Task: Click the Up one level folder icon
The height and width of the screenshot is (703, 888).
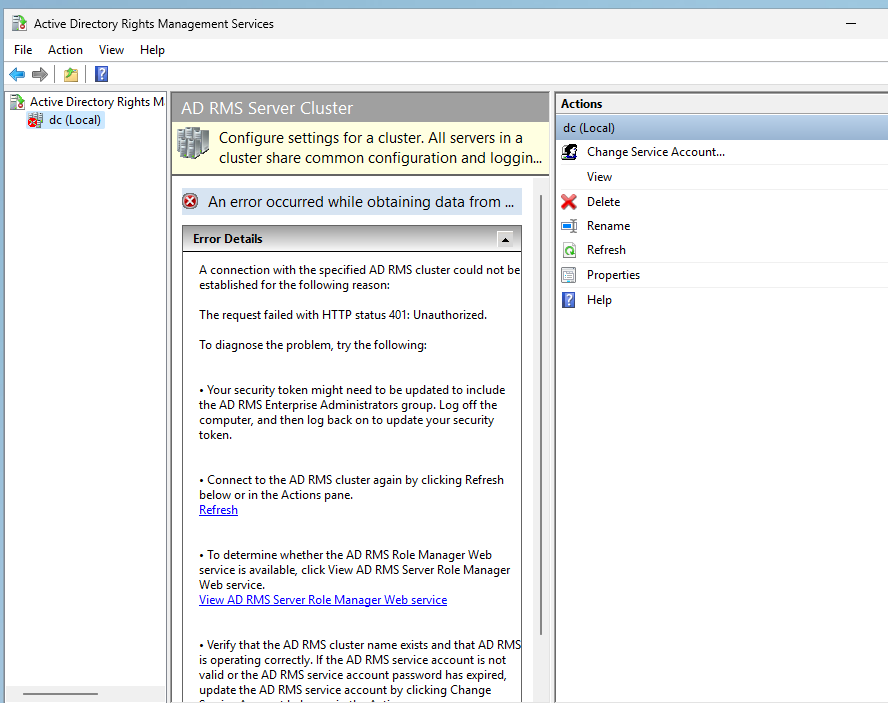Action: [71, 74]
